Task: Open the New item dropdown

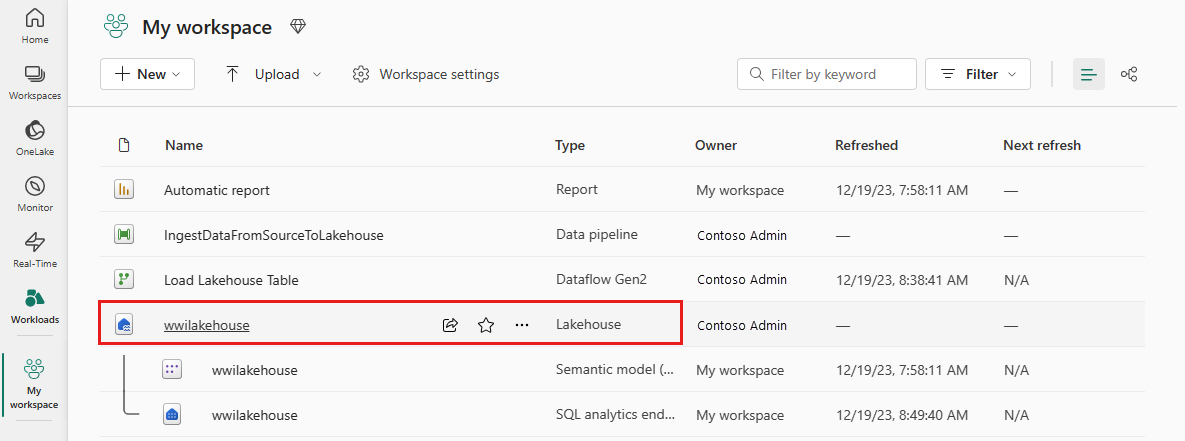Action: (x=147, y=74)
